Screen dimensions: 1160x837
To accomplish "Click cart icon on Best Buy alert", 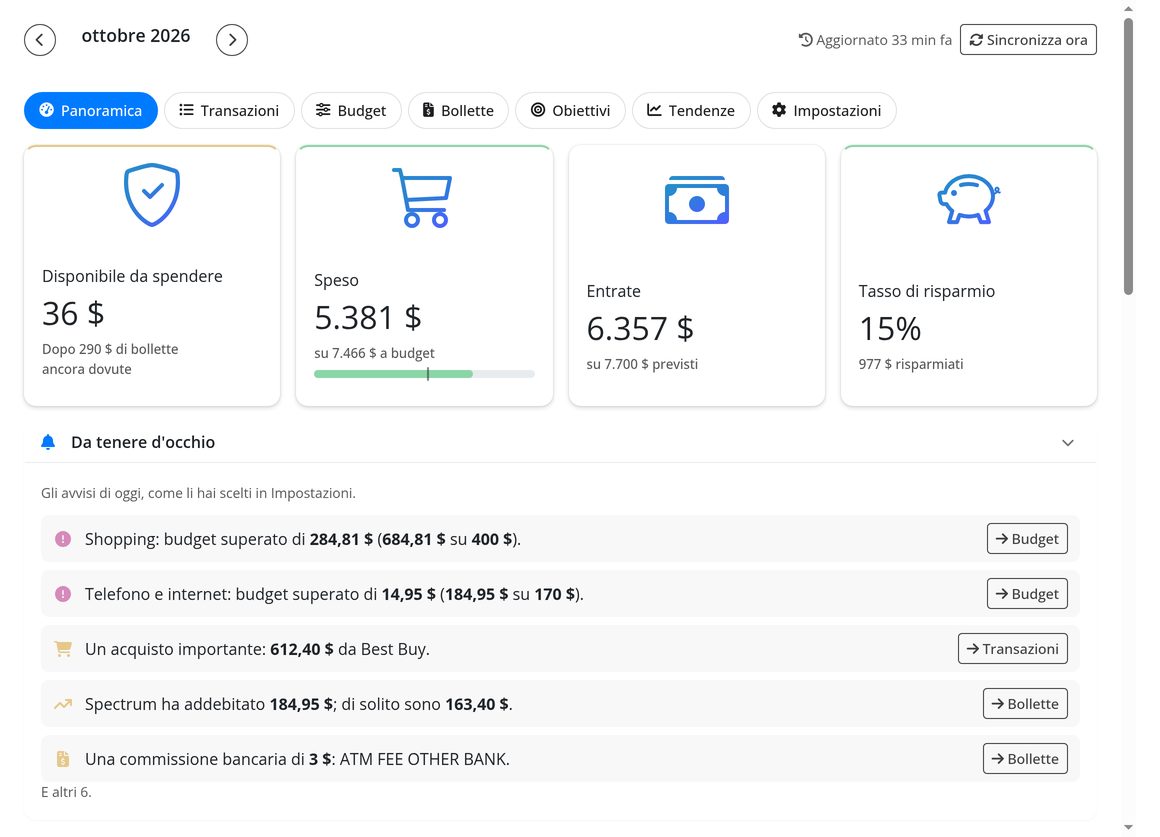I will (63, 649).
